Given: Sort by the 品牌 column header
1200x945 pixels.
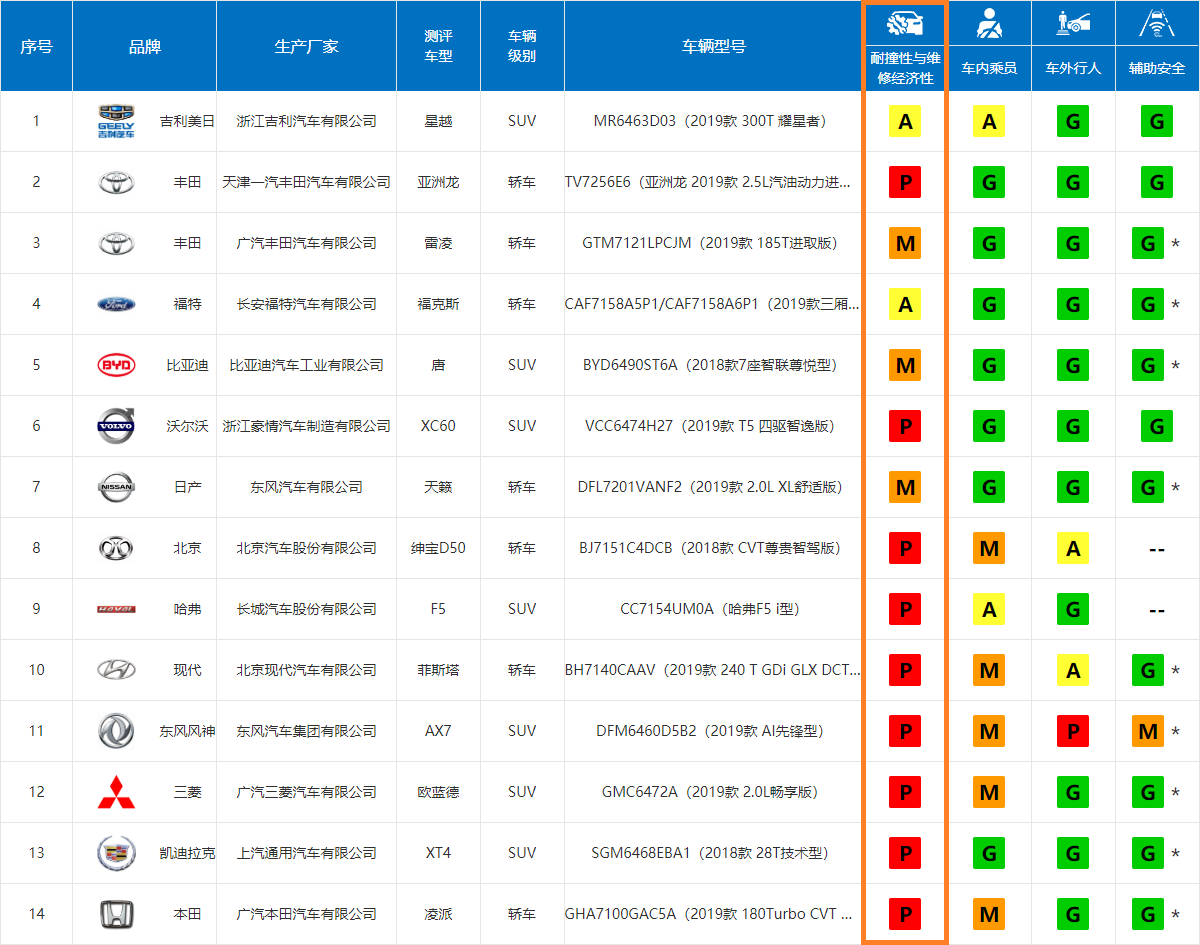Looking at the screenshot, I should point(144,46).
